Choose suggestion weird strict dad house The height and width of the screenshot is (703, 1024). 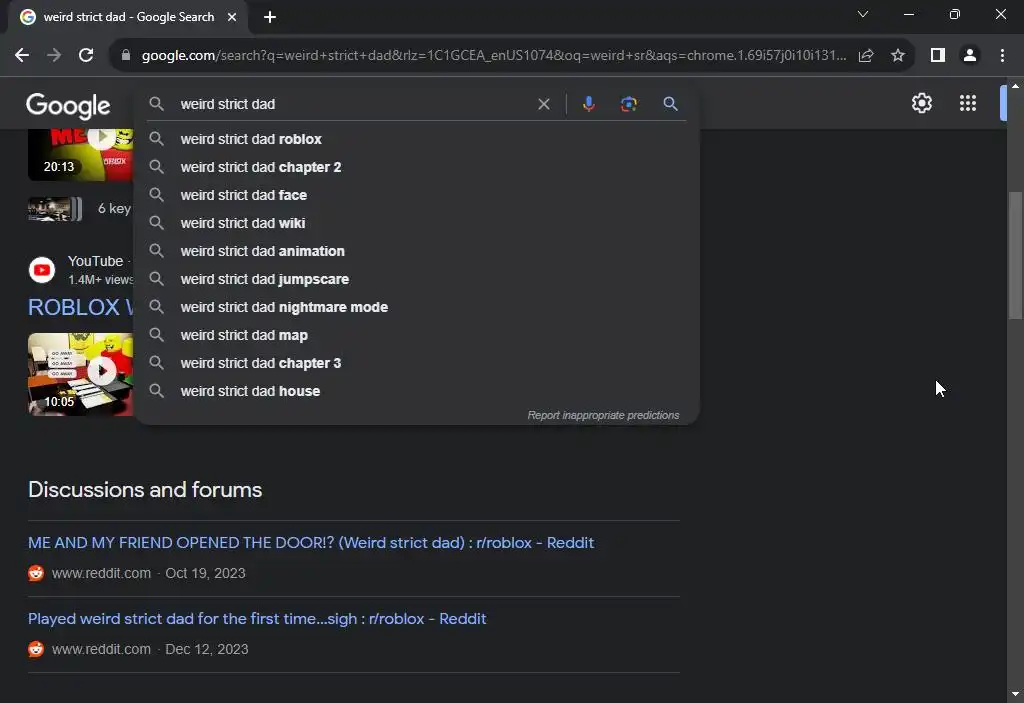click(x=417, y=391)
